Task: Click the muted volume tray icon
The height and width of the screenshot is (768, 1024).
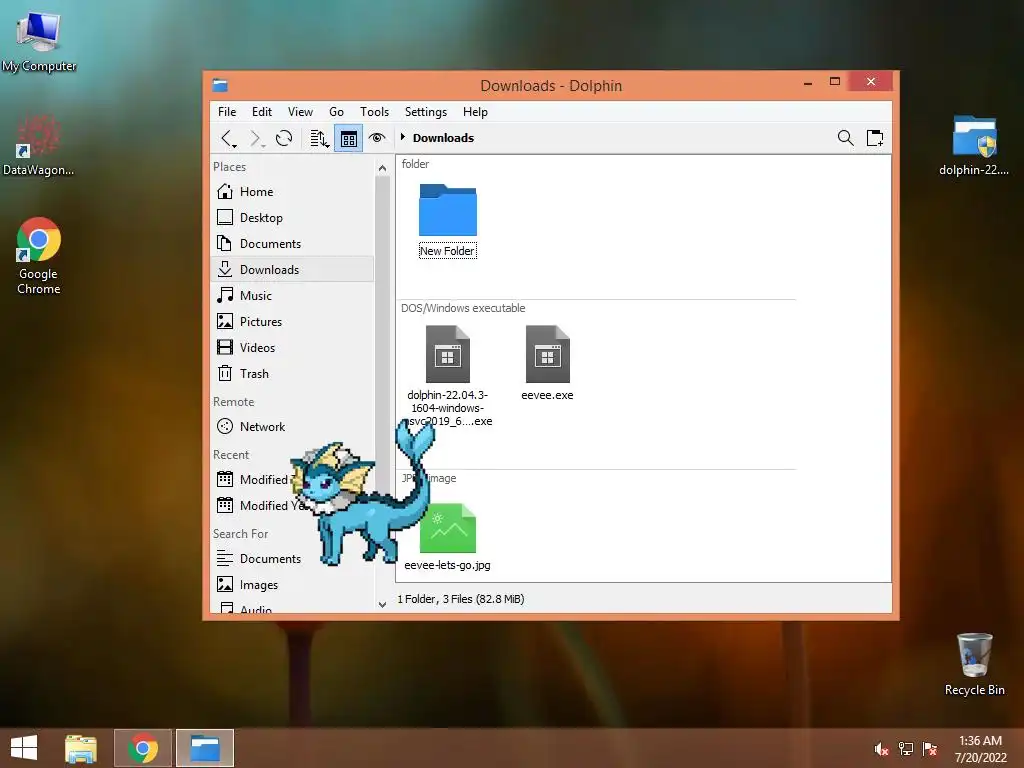Action: click(882, 749)
